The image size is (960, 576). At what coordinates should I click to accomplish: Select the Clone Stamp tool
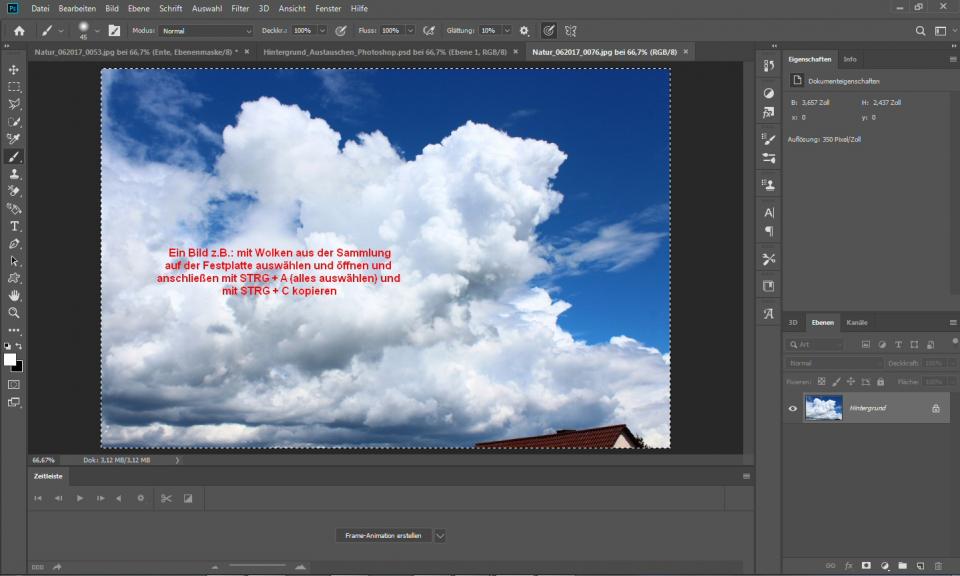pyautogui.click(x=14, y=174)
